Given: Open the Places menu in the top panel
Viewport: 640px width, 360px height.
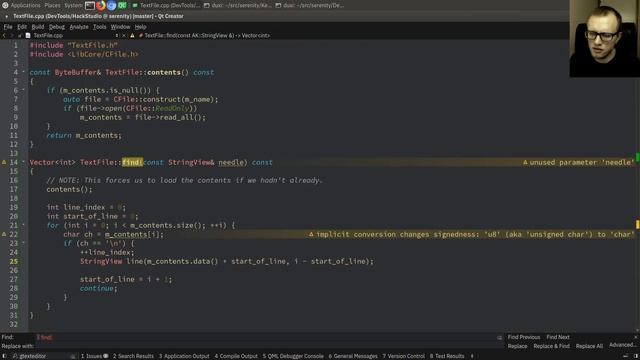Looking at the screenshot, I should [x=52, y=5].
